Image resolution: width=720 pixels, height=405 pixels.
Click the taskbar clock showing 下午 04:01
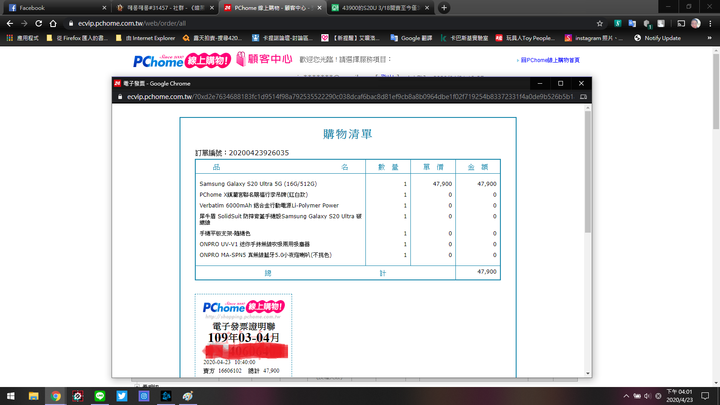tap(679, 396)
